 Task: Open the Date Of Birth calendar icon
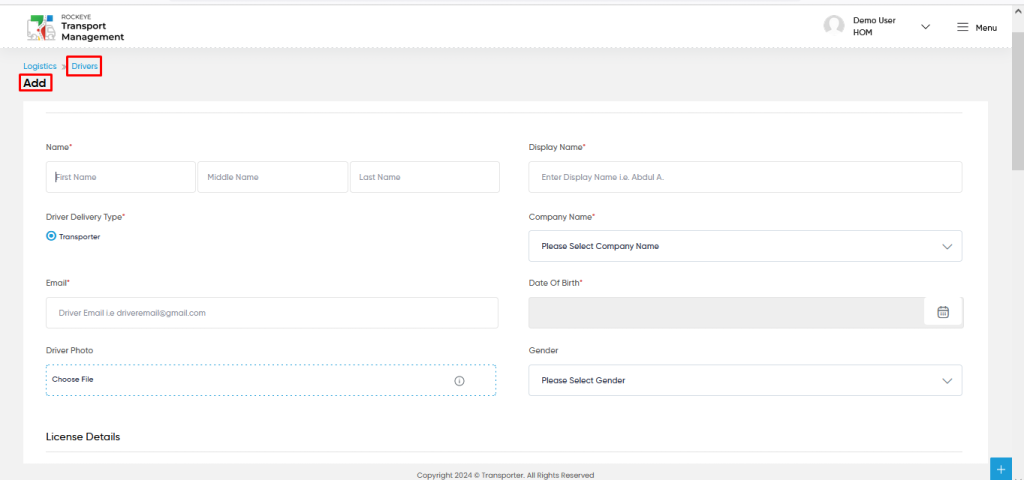tap(943, 312)
